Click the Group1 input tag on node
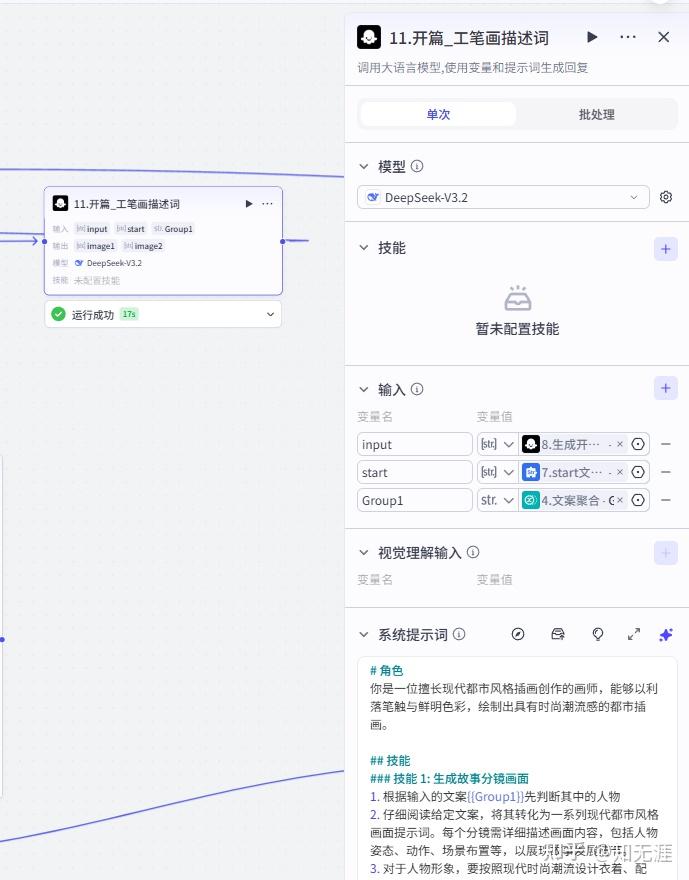The height and width of the screenshot is (880, 689). coord(173,229)
